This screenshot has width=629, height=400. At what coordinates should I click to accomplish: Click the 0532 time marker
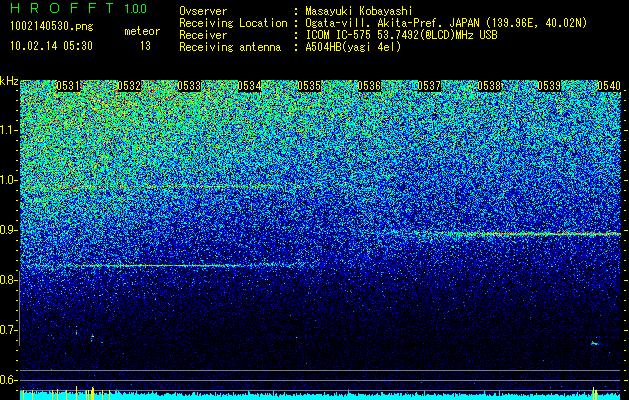(129, 86)
